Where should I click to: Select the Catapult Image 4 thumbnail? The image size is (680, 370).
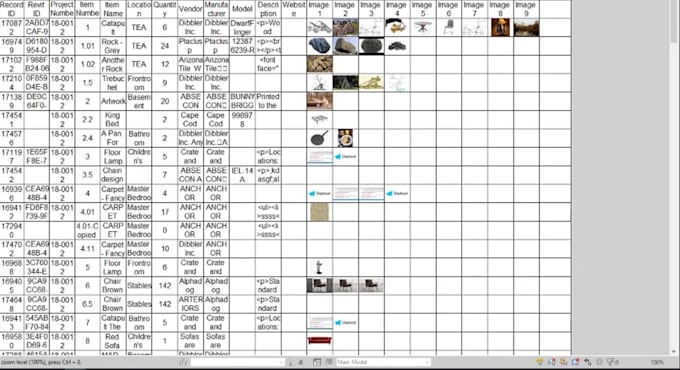pyautogui.click(x=396, y=27)
